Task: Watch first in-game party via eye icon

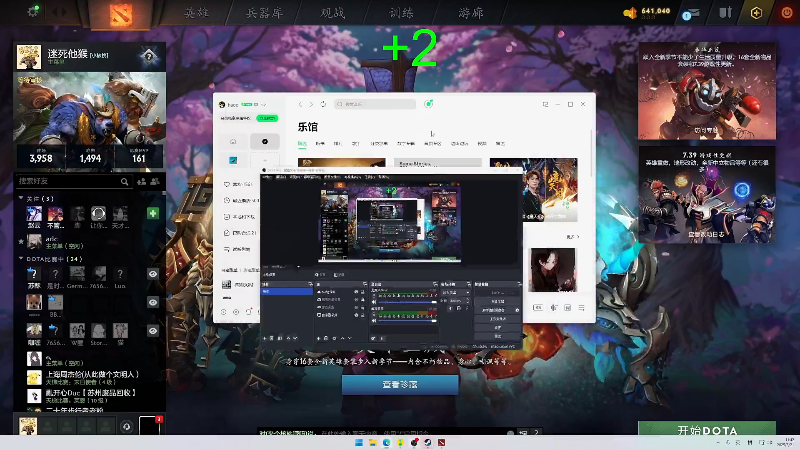Action: tap(153, 274)
